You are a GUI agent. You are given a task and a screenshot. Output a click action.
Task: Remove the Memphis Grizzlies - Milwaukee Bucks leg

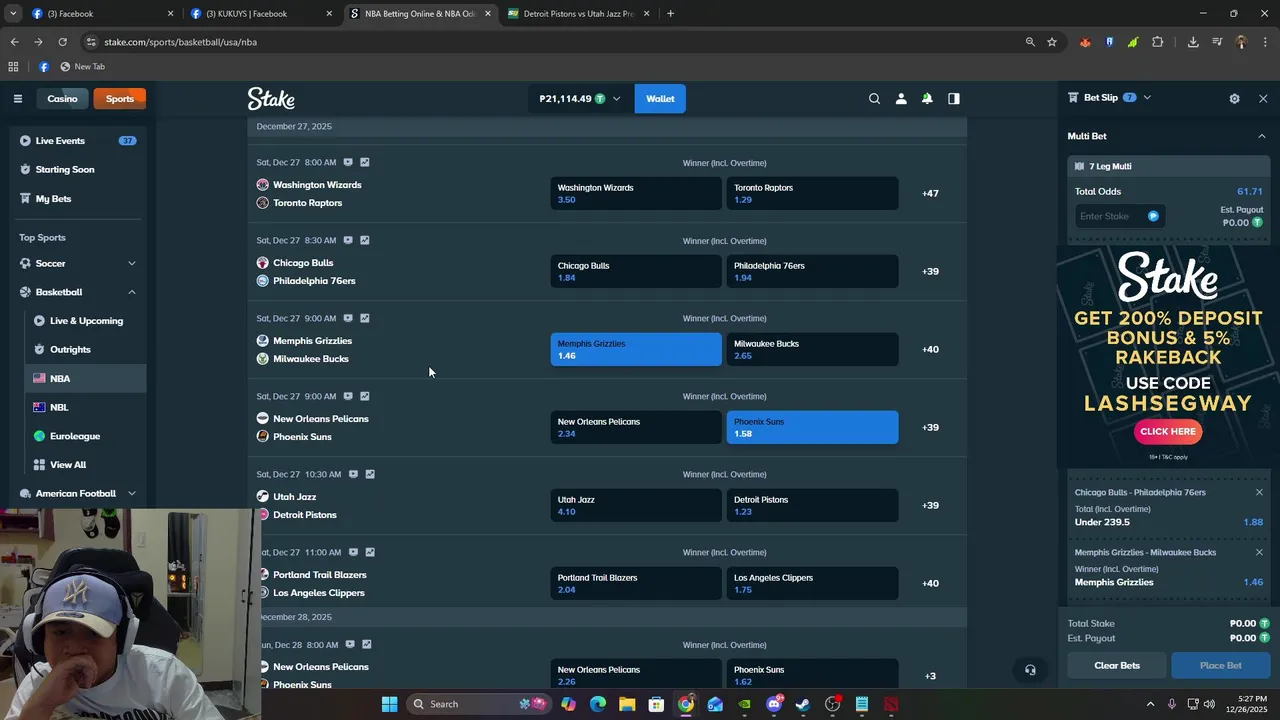[x=1259, y=552]
